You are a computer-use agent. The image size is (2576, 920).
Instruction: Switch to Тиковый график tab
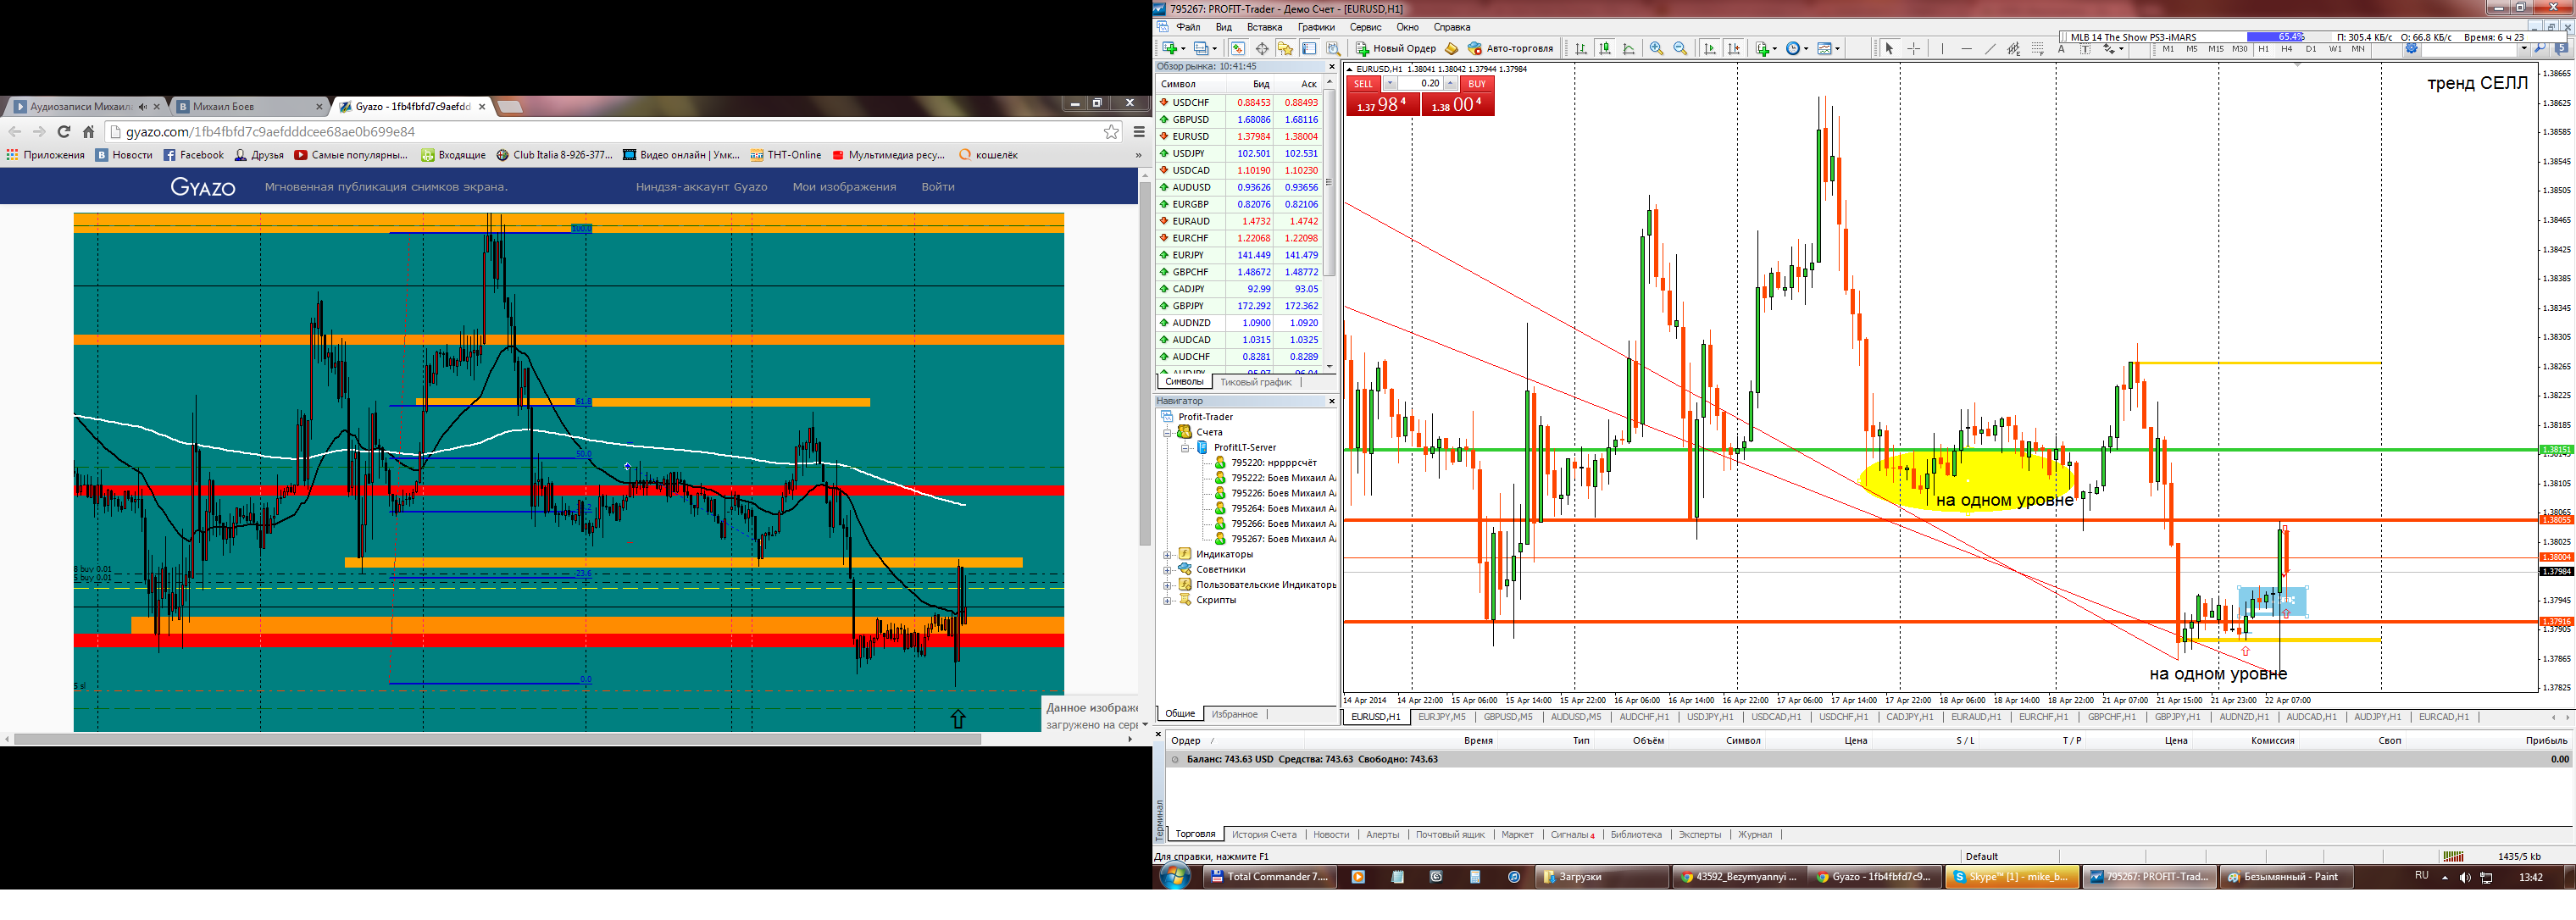1256,382
